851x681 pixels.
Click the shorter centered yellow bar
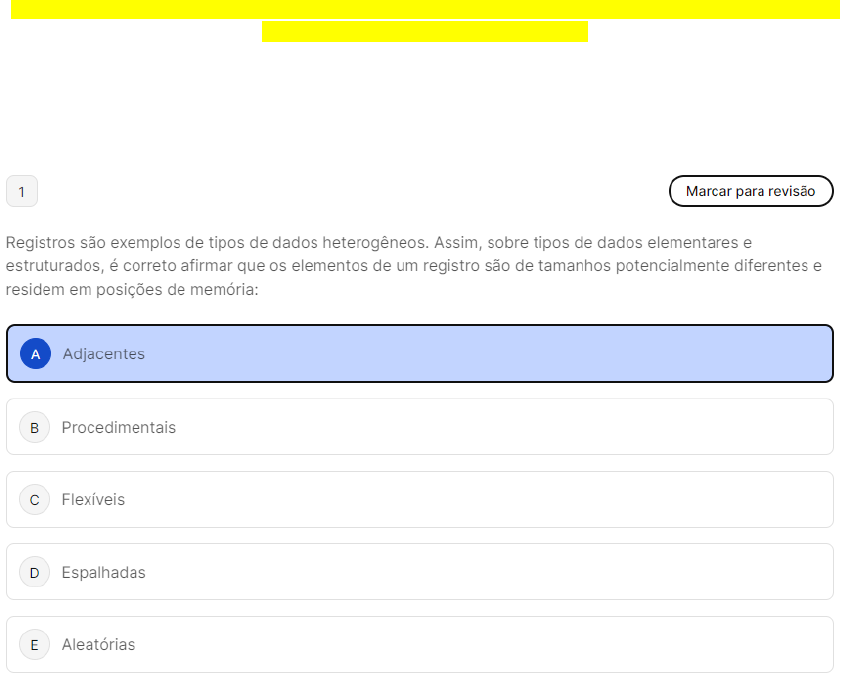[424, 32]
